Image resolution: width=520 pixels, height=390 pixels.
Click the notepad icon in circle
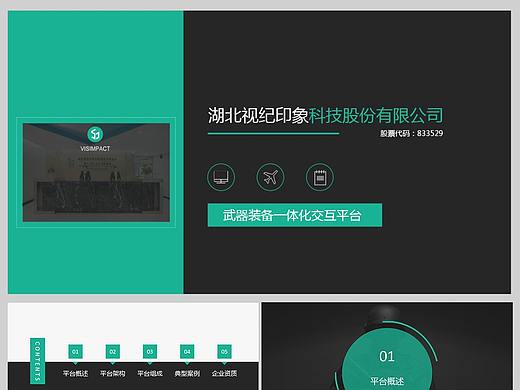tap(319, 177)
